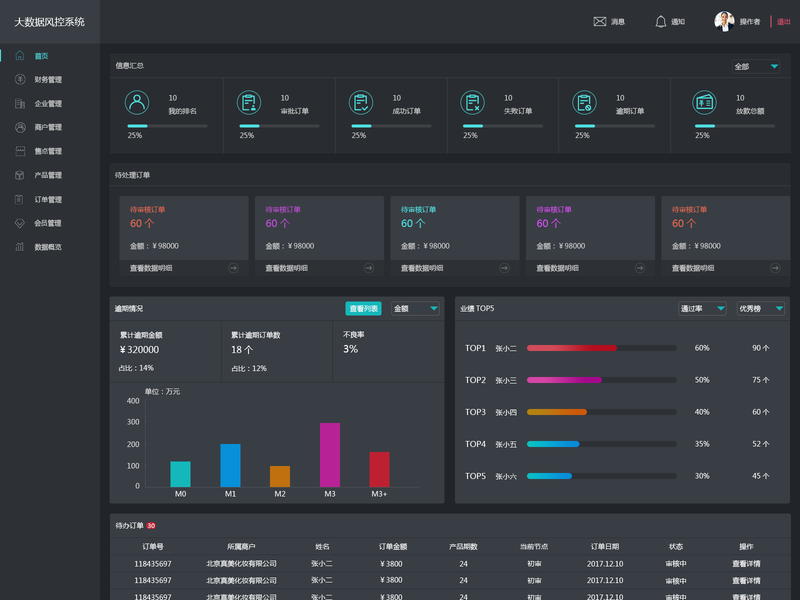Open 查看数据明细 arrow on purple second card
The height and width of the screenshot is (600, 800).
click(x=368, y=268)
